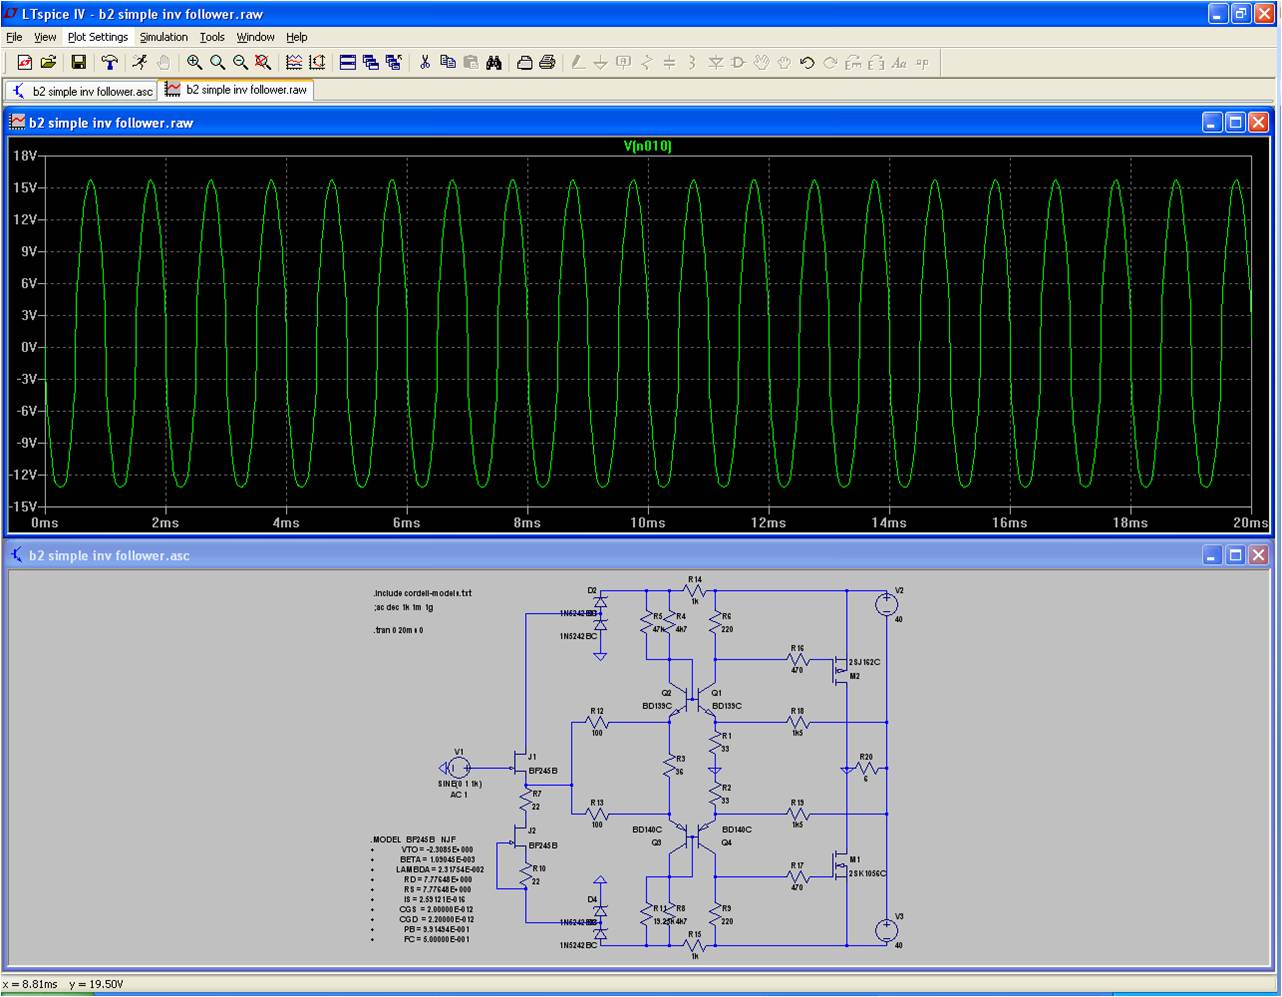Click the Mirror toolbar icon
1282x997 pixels.
tap(877, 62)
